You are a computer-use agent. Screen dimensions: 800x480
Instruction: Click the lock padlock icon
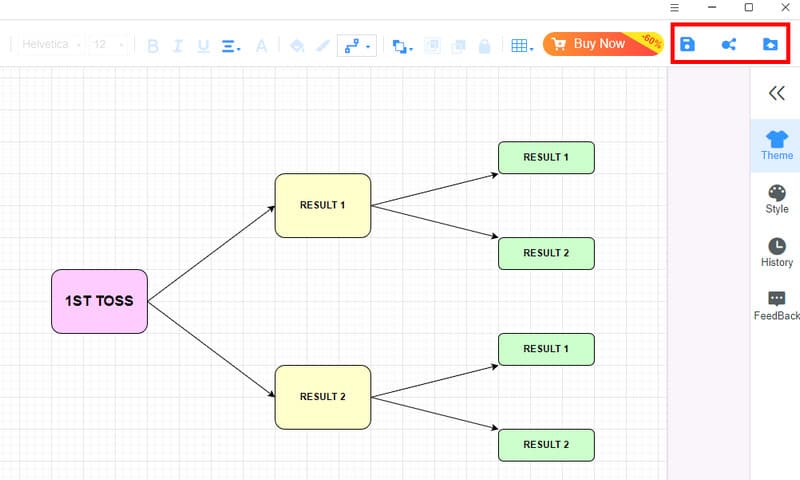(484, 46)
